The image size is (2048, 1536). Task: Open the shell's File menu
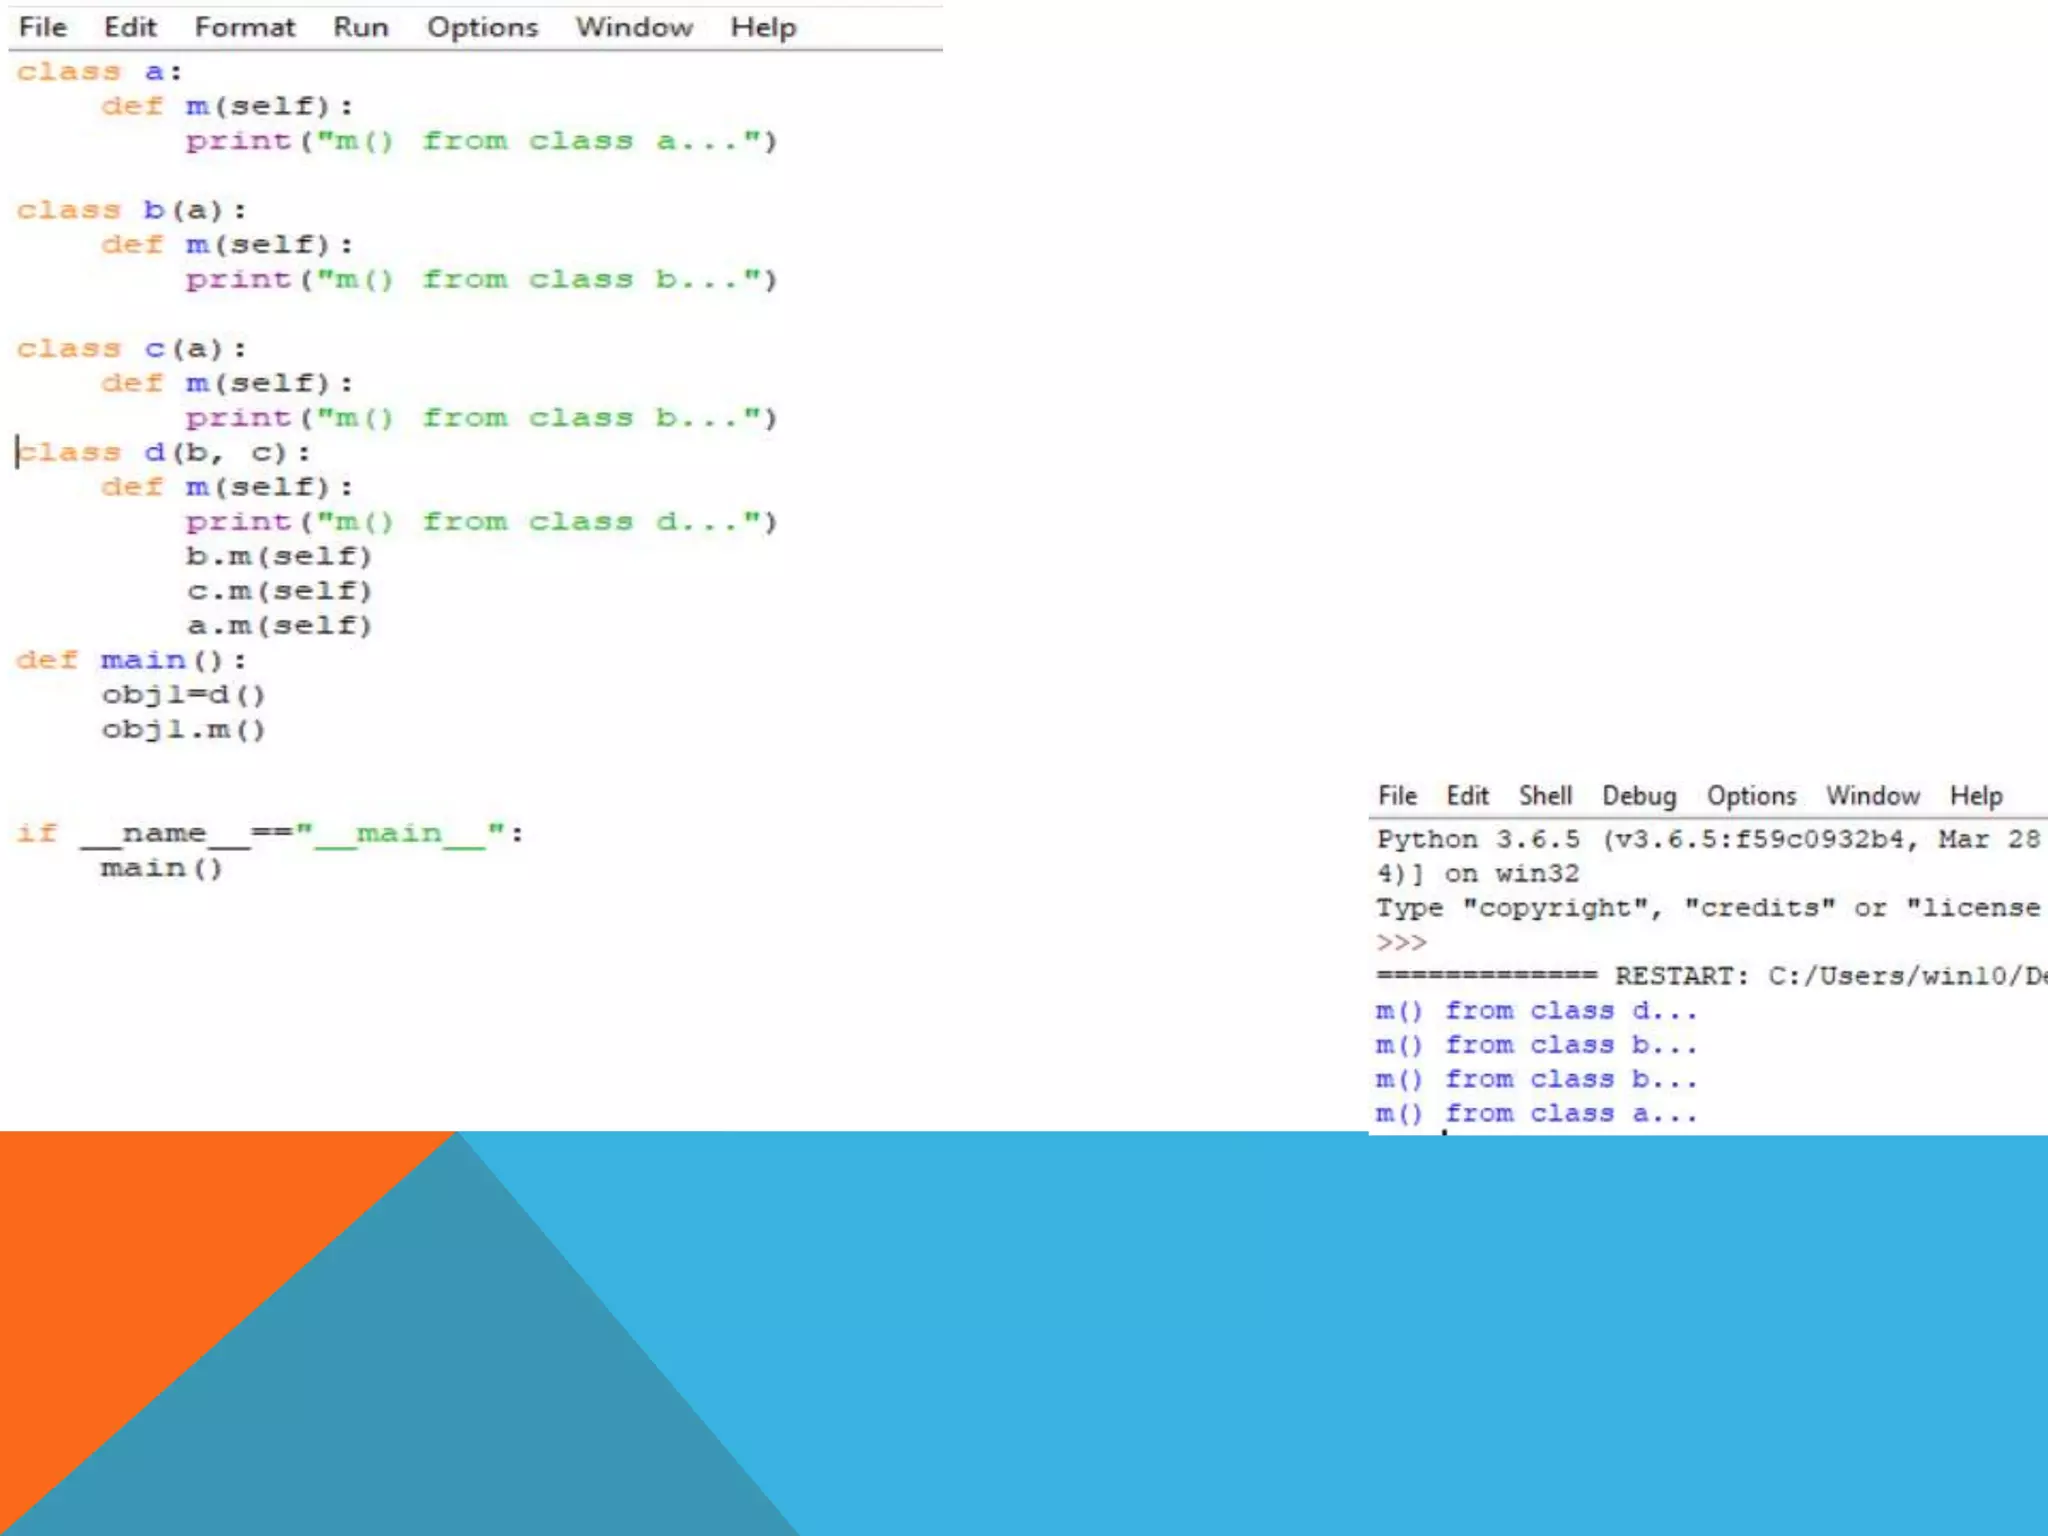pyautogui.click(x=1397, y=796)
